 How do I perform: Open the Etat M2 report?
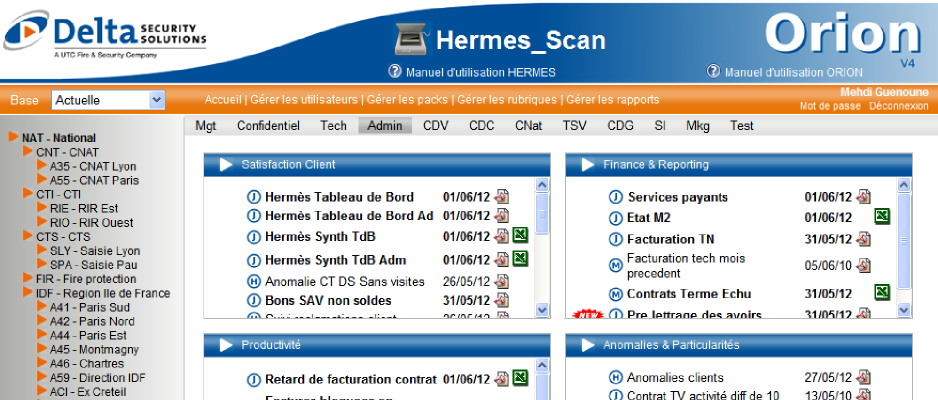[x=651, y=218]
